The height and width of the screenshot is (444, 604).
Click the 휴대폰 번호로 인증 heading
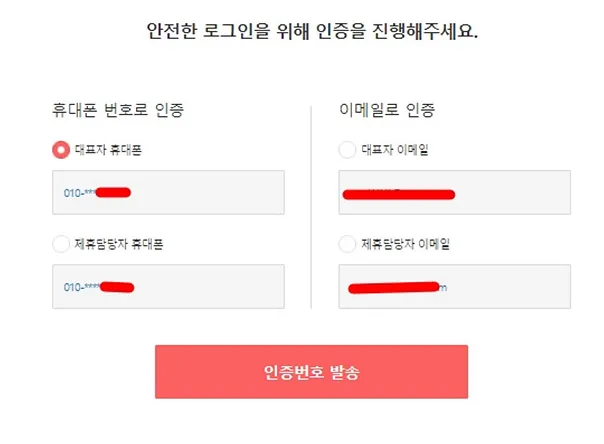118,110
